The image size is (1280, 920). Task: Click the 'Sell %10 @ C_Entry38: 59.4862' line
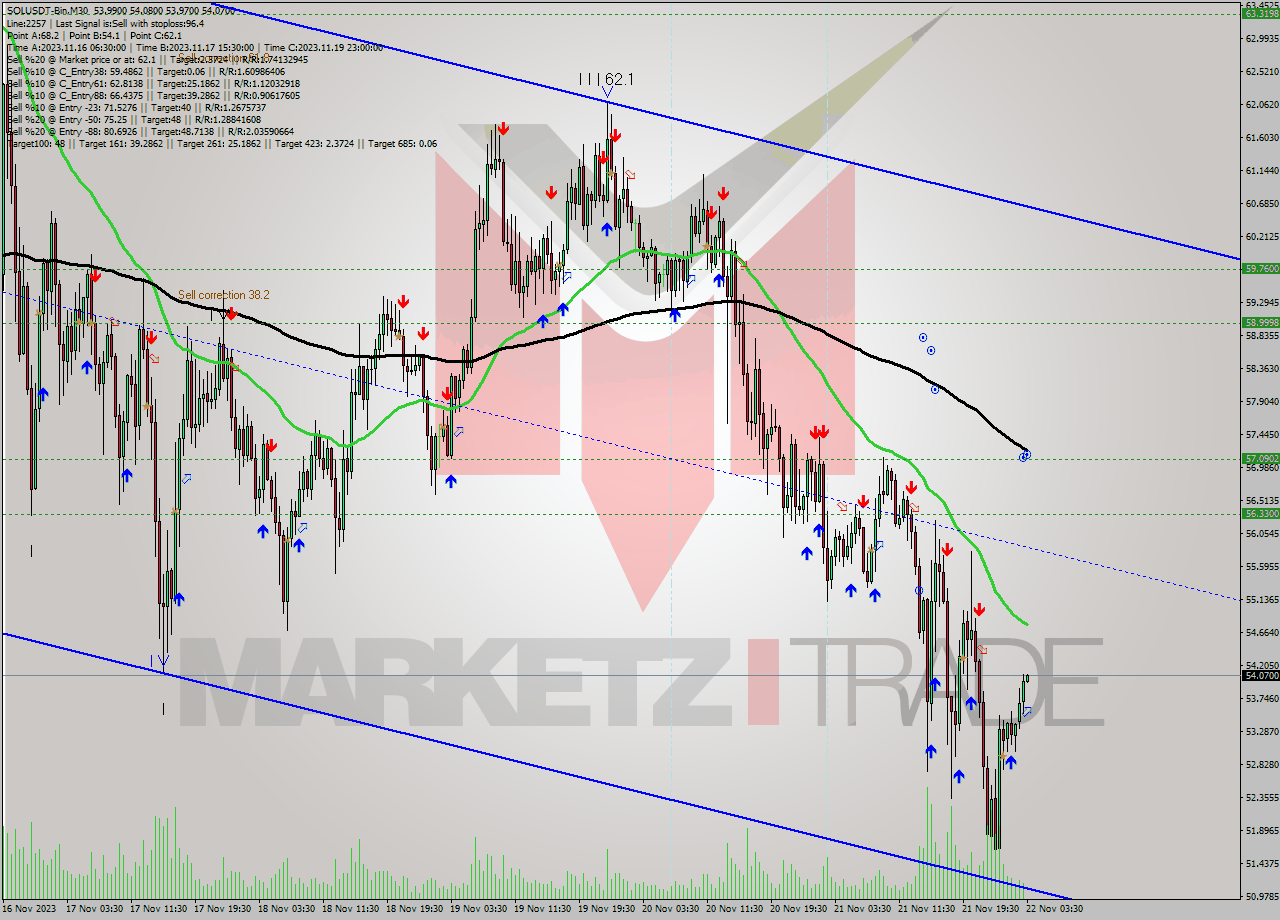tap(145, 71)
